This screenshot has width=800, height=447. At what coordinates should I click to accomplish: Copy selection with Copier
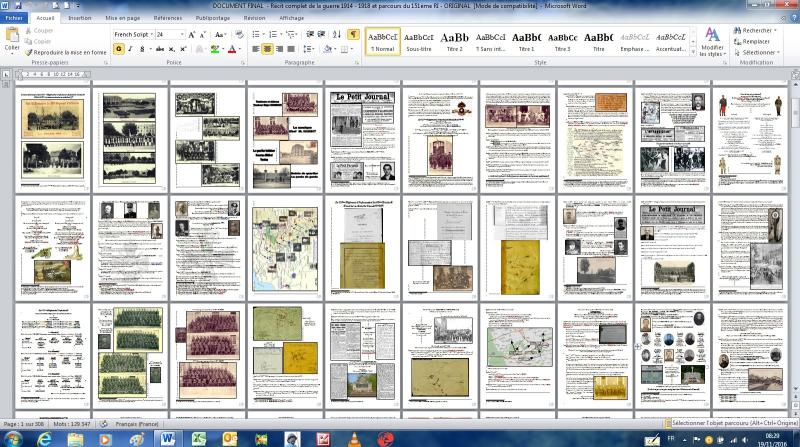click(x=38, y=41)
